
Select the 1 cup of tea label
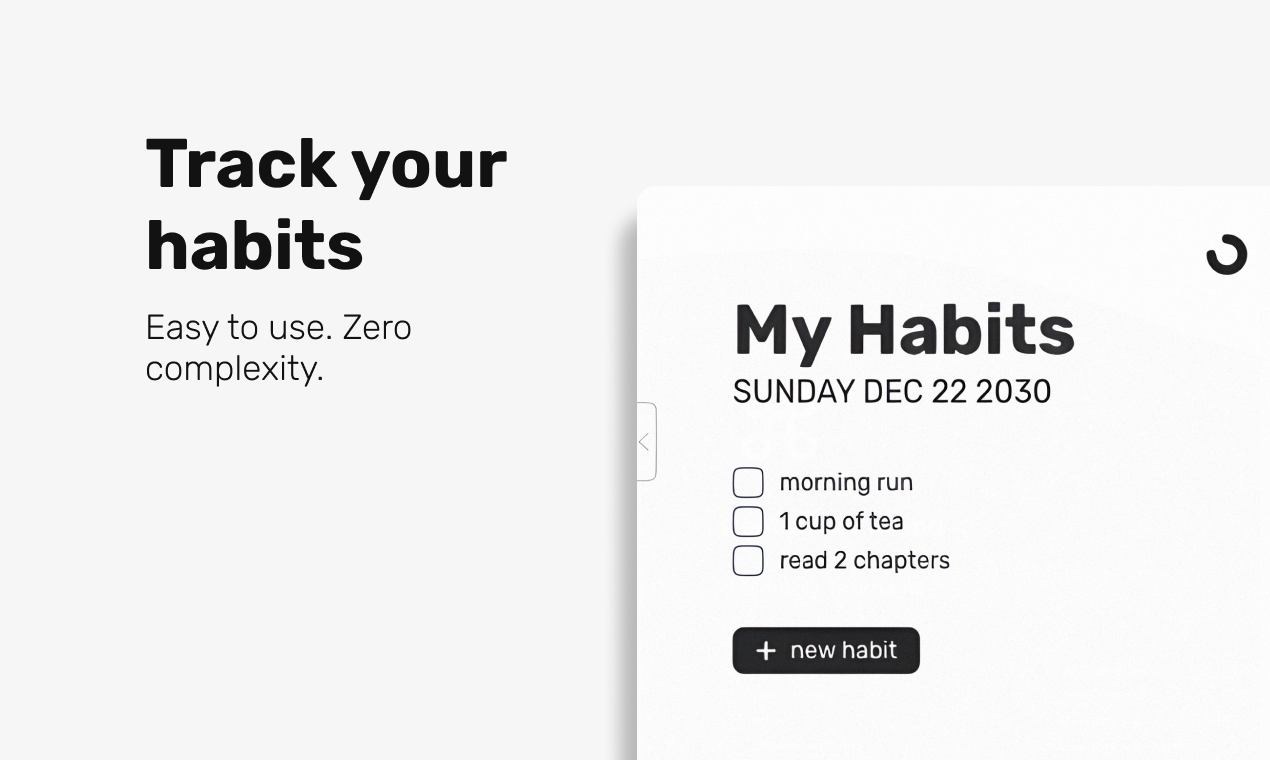(x=841, y=521)
